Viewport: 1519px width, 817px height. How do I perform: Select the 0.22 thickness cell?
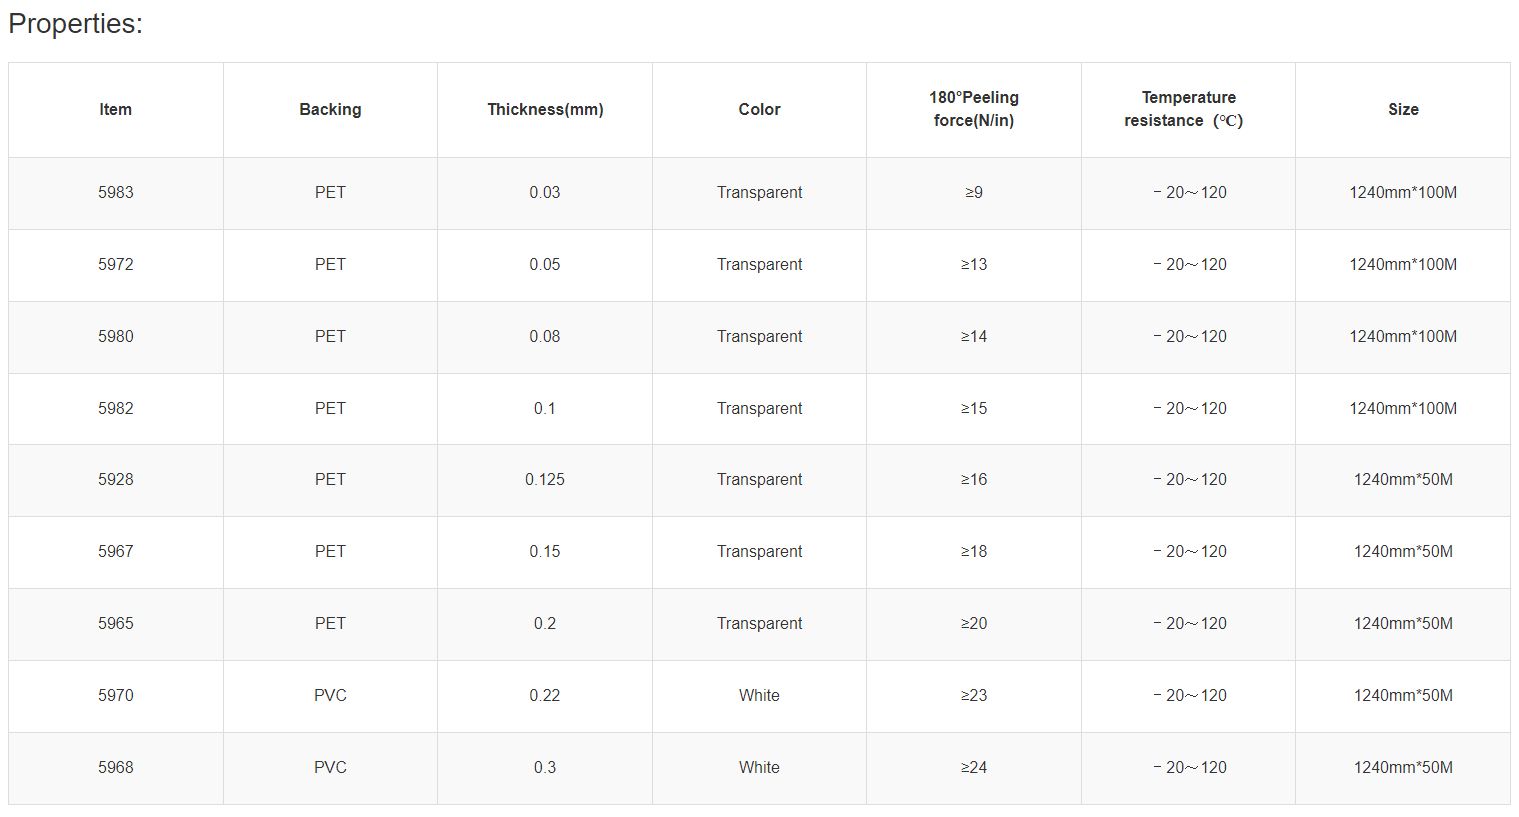tap(545, 696)
